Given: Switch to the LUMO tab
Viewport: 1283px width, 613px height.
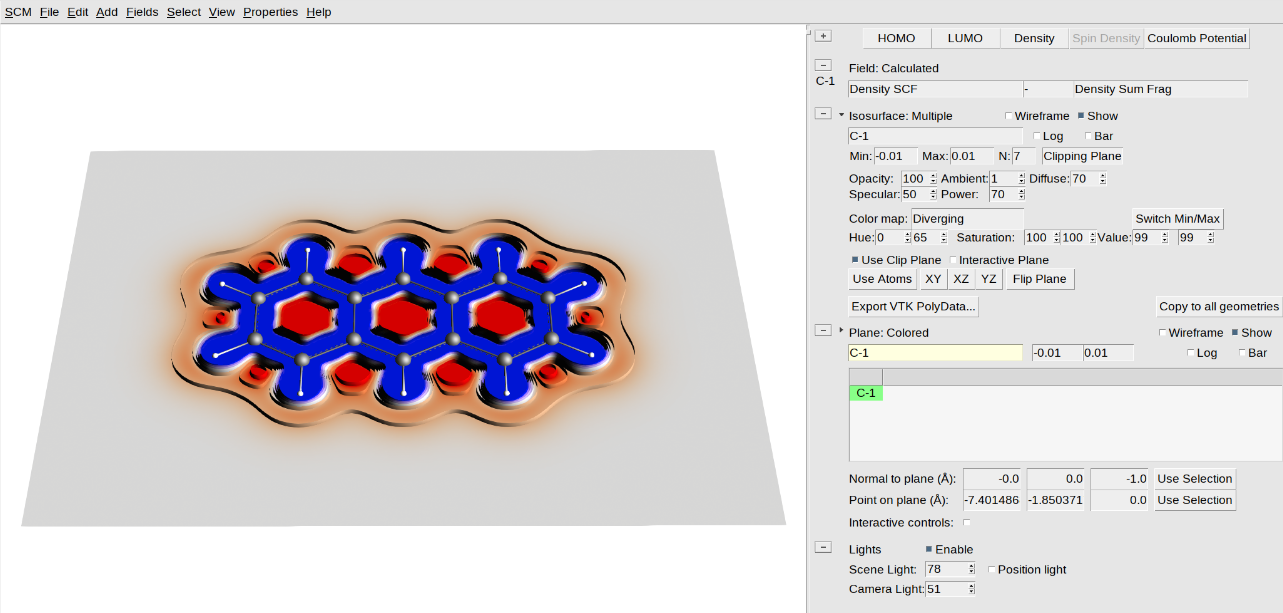Looking at the screenshot, I should [x=964, y=37].
